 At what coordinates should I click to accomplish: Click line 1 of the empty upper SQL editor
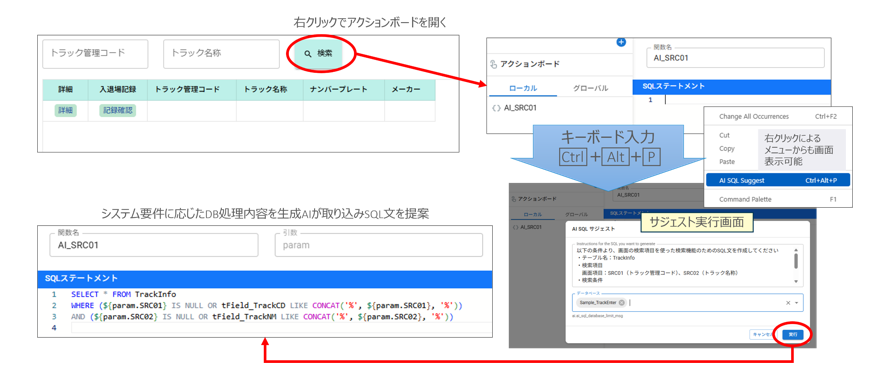746,100
